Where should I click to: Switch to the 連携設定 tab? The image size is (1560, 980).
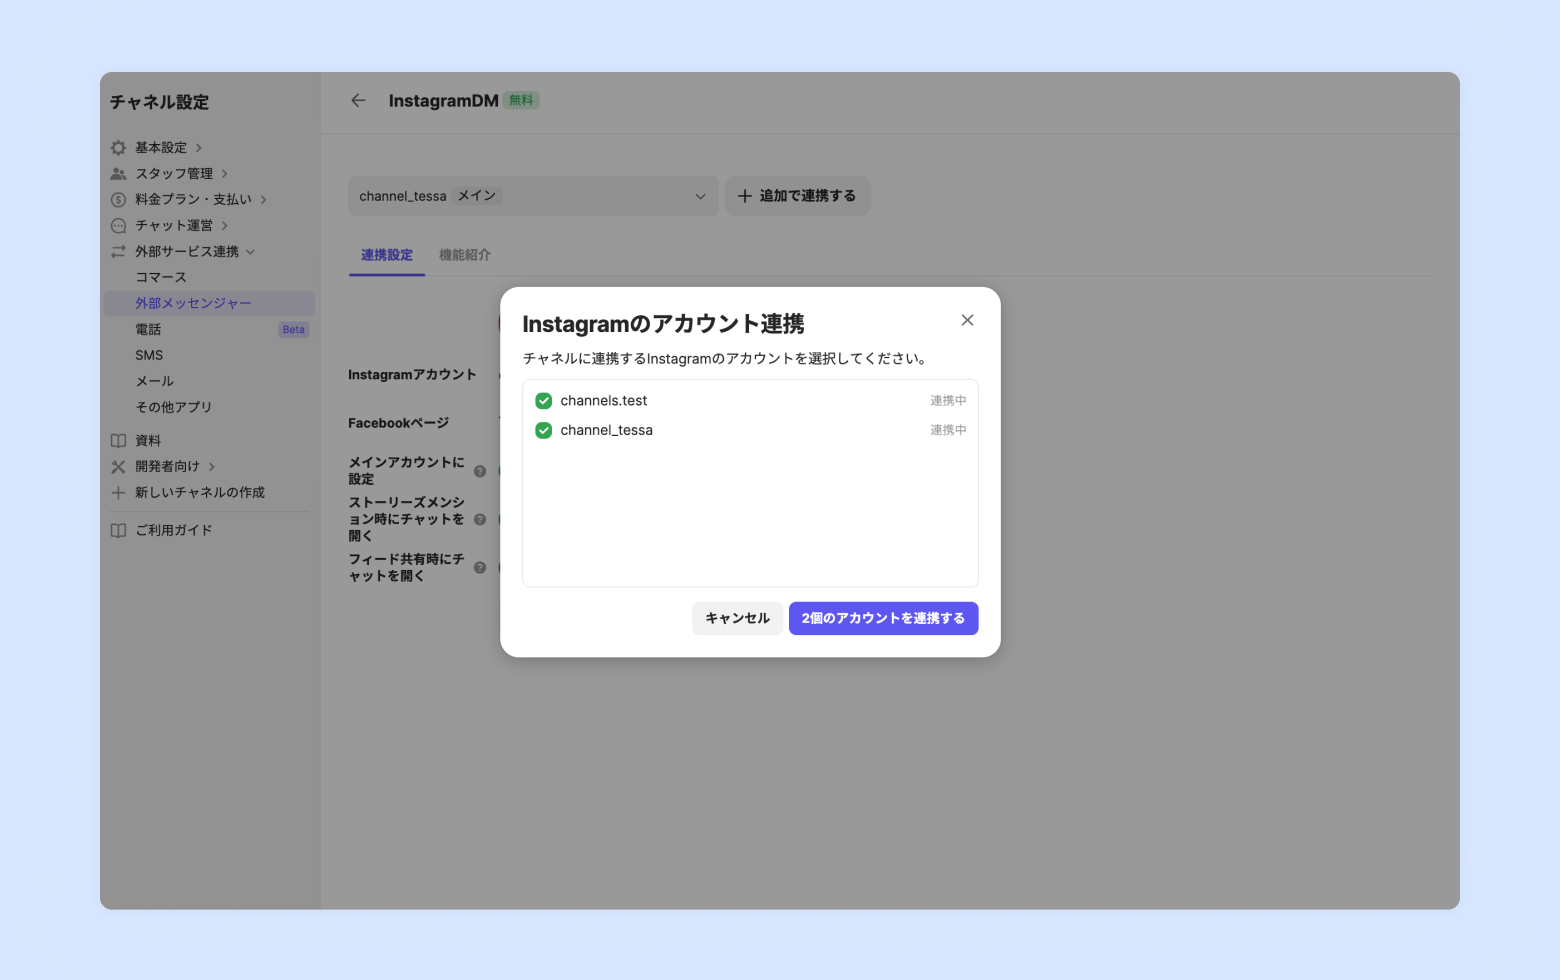coord(387,255)
